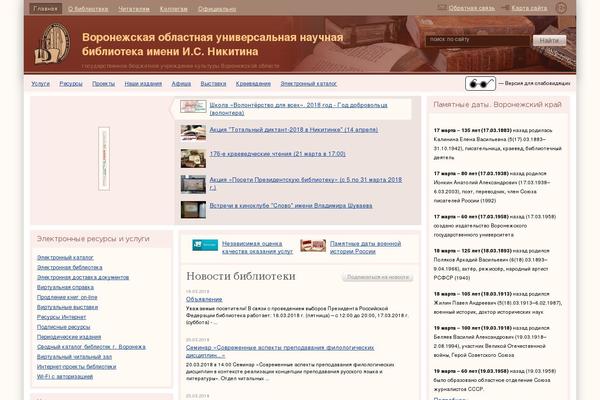Open the Тотальный диктант-2018 thumbnail image
This screenshot has width=600, height=400.
point(193,133)
